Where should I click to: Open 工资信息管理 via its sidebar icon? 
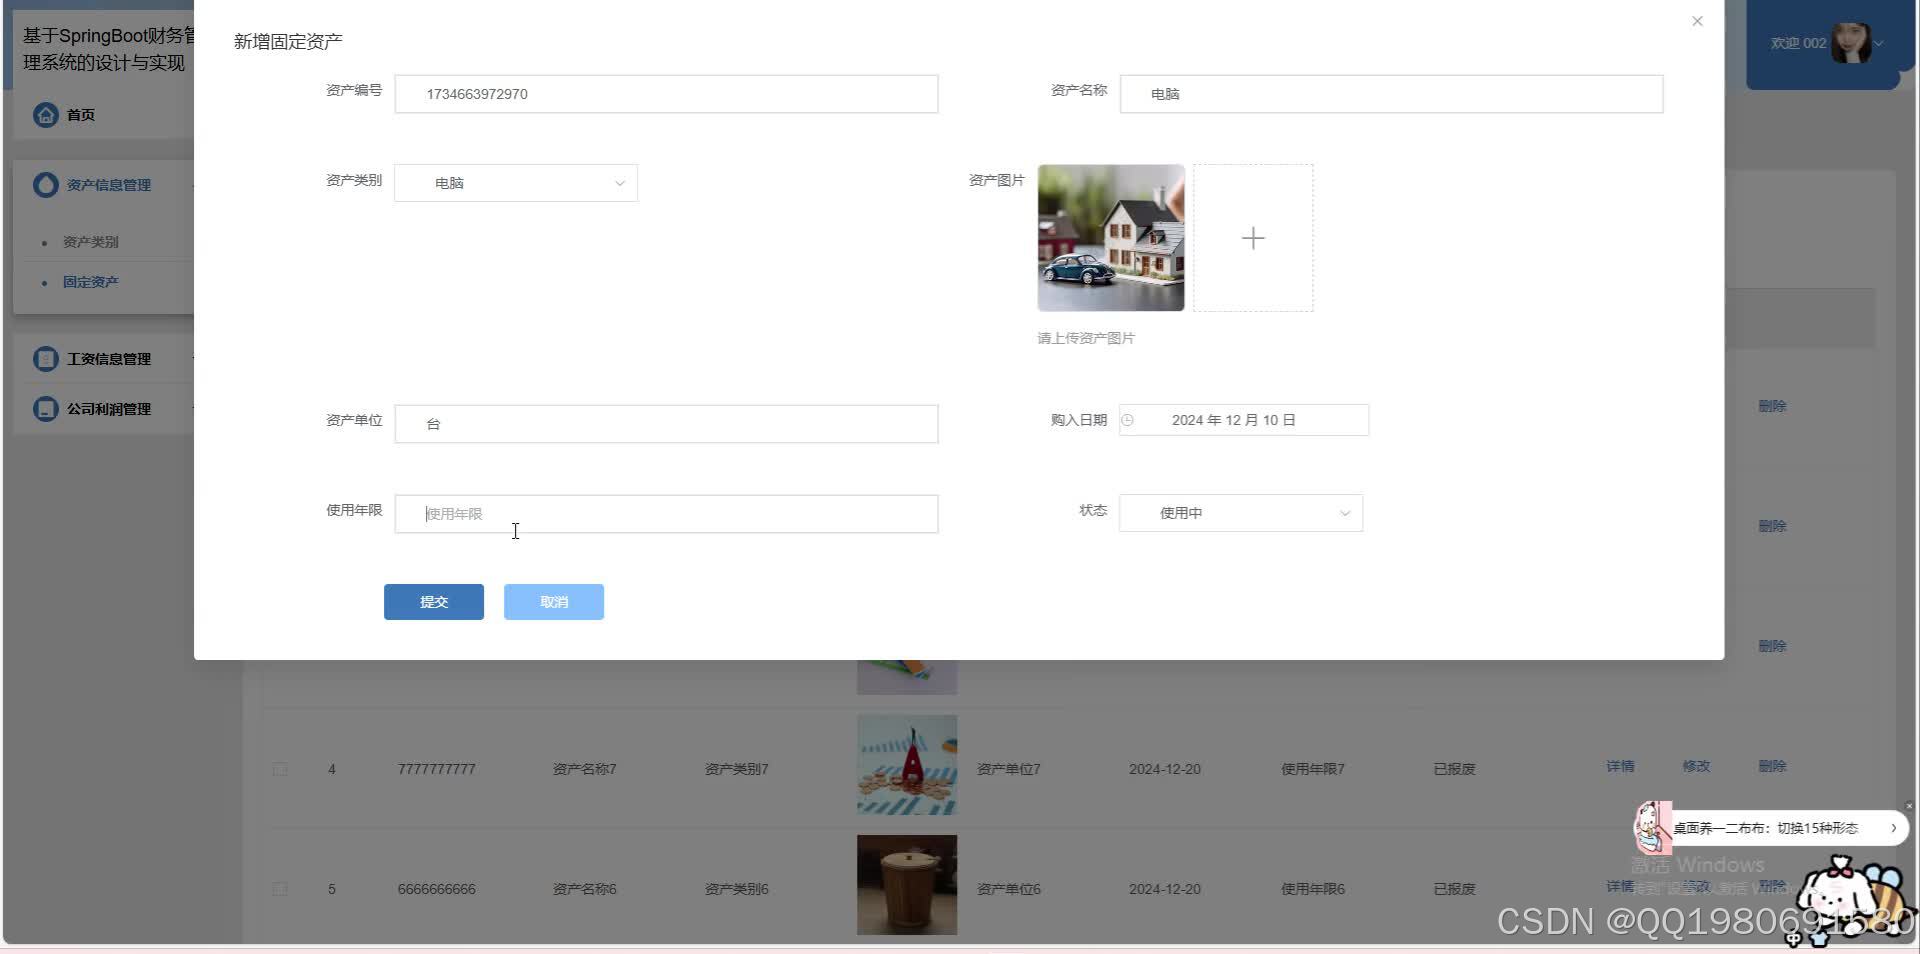pos(45,358)
